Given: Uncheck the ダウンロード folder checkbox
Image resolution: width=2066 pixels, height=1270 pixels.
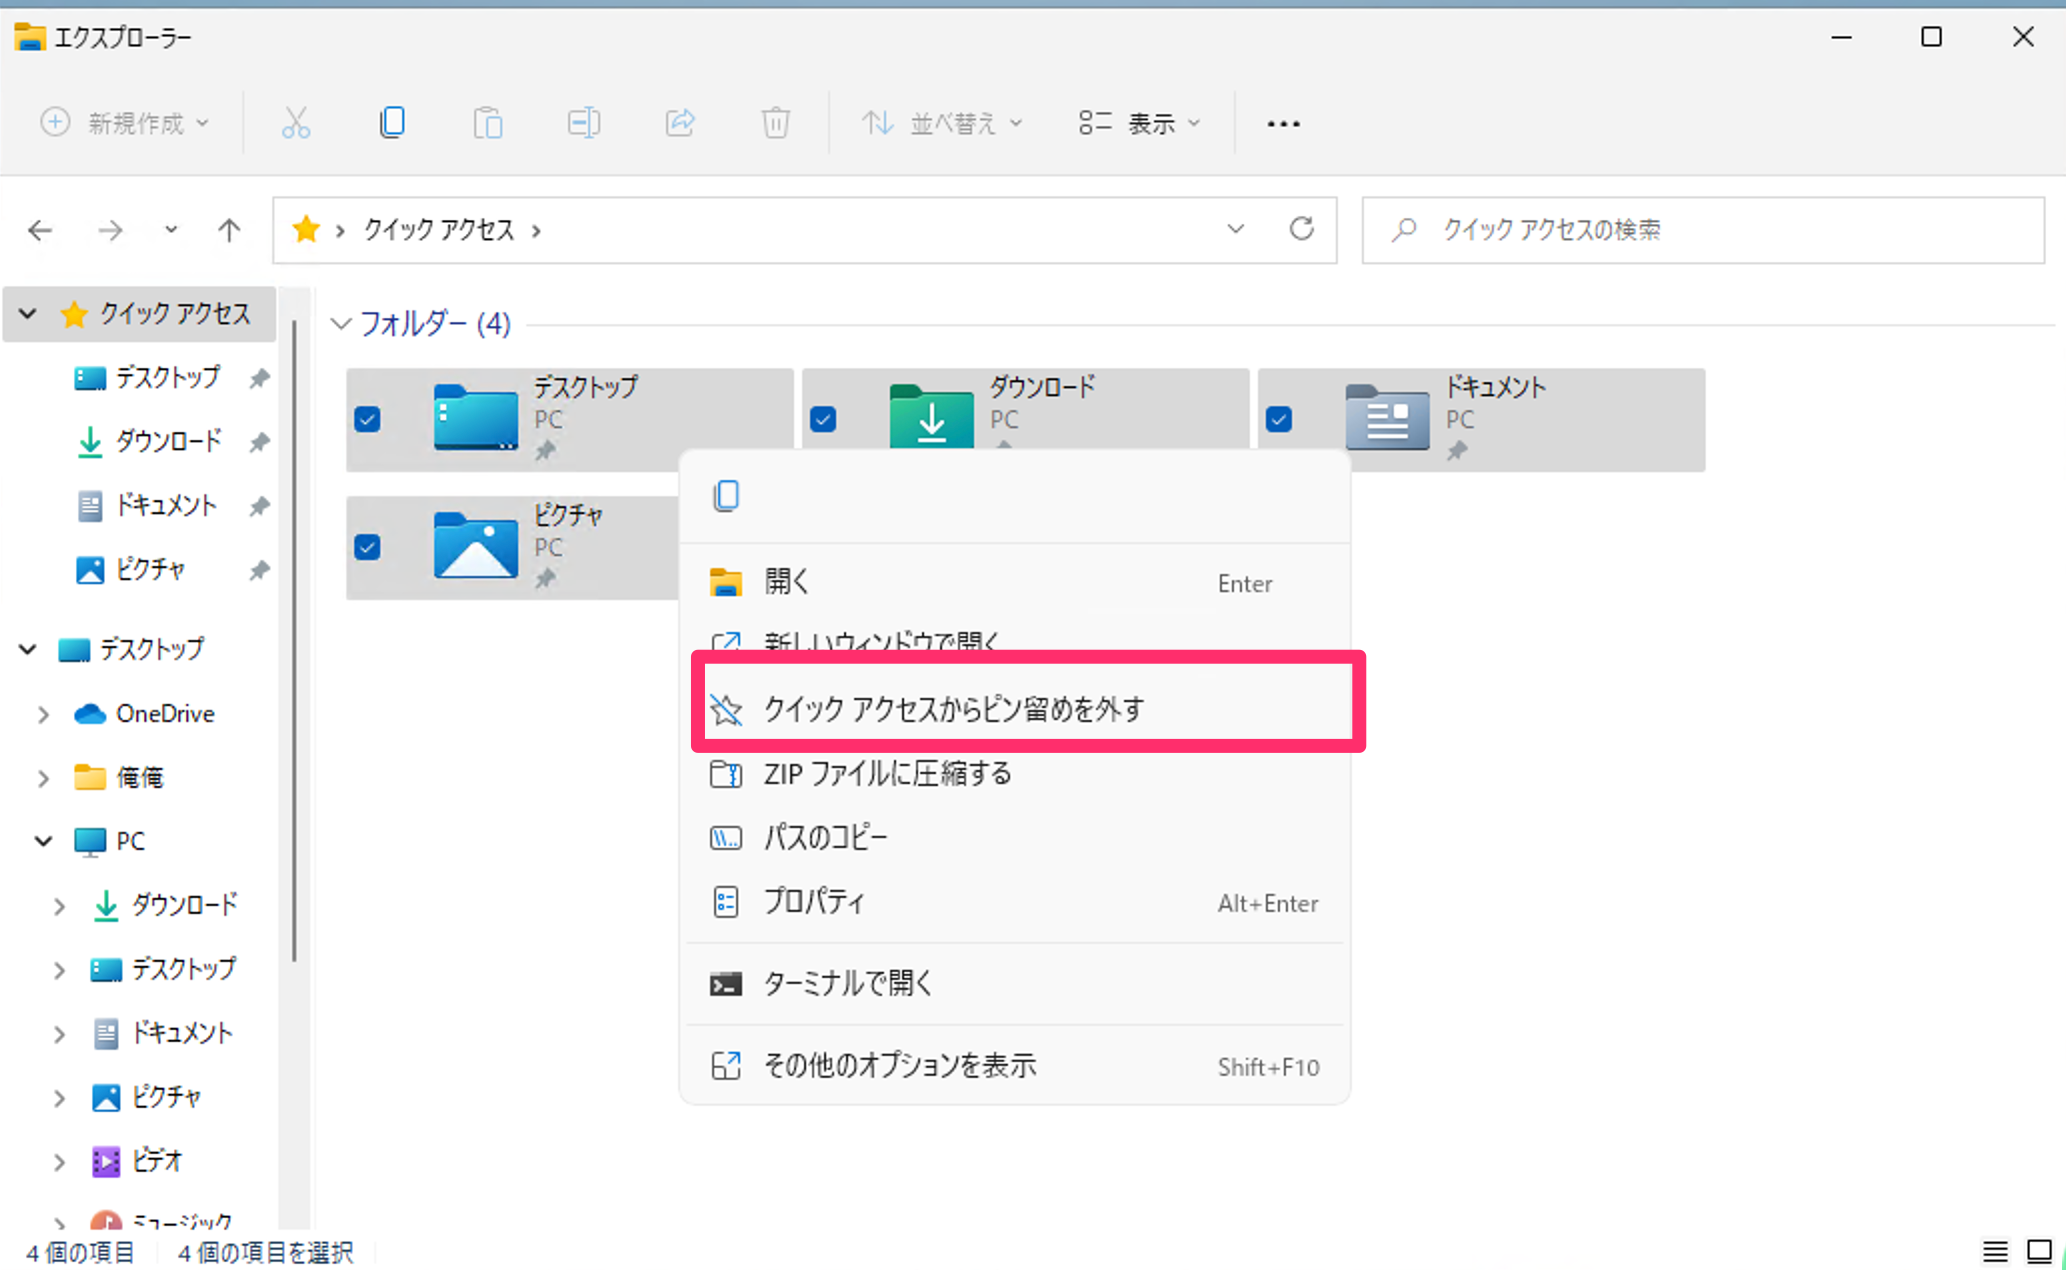Looking at the screenshot, I should pos(823,419).
